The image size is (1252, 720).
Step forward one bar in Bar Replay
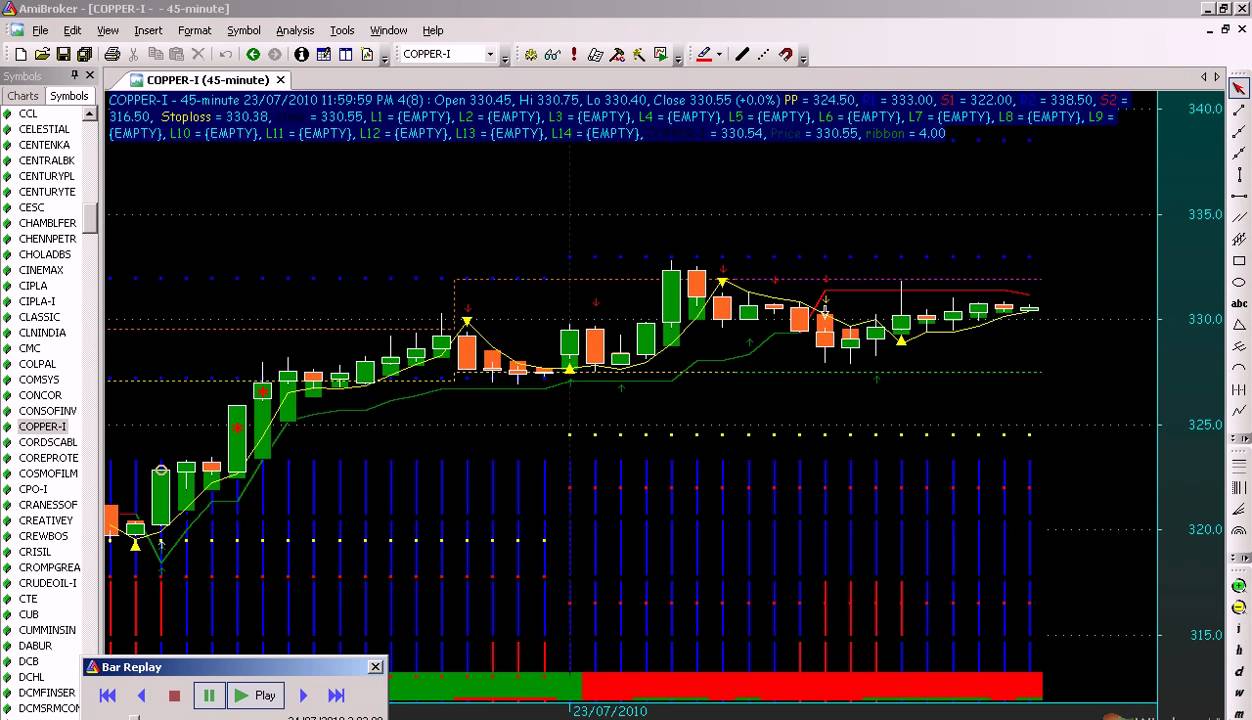303,695
